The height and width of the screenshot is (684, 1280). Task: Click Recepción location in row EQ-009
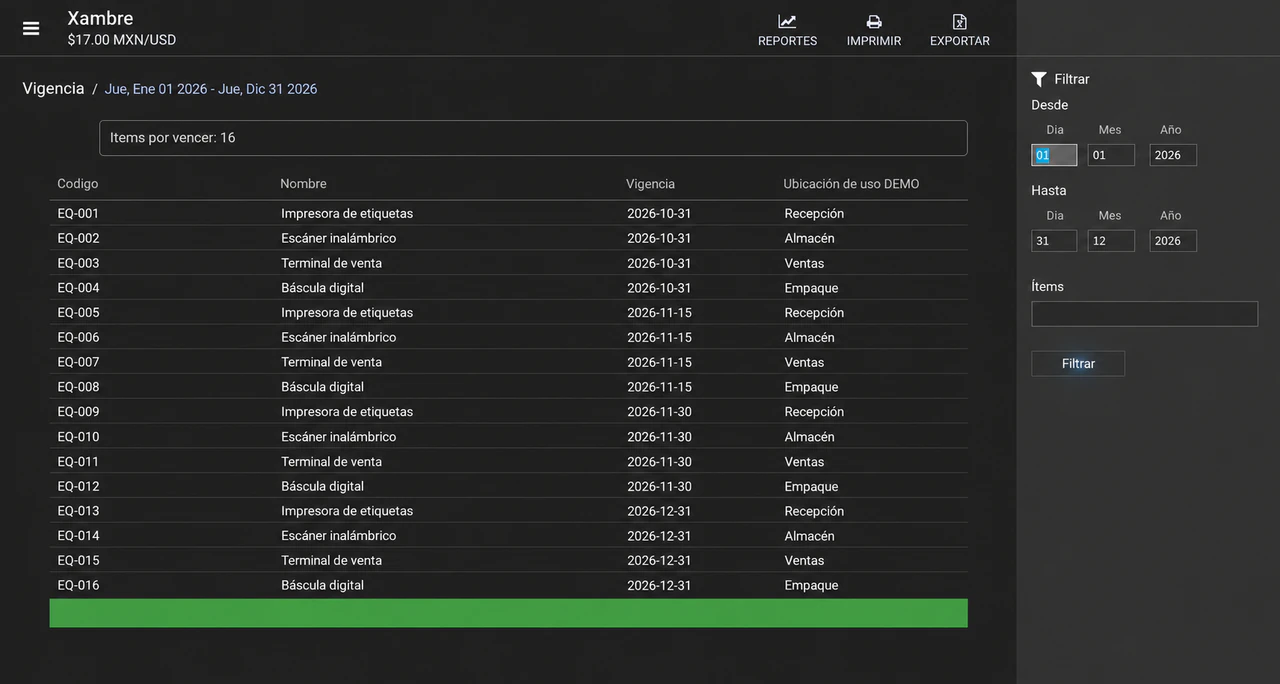(814, 411)
